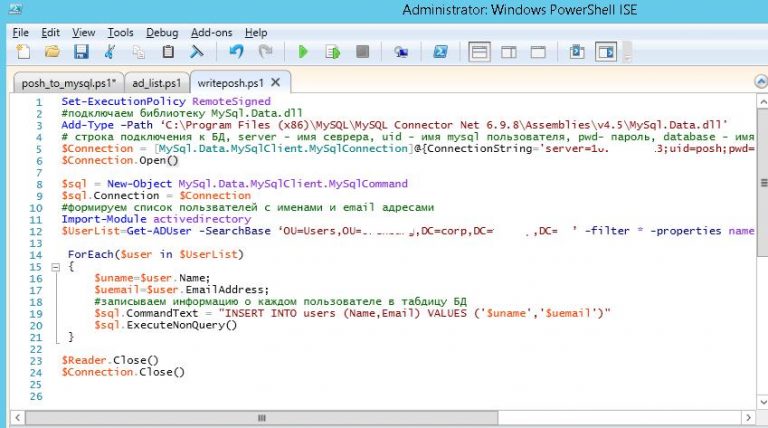
Task: Redo the edit with the grey arrow
Action: tap(265, 52)
